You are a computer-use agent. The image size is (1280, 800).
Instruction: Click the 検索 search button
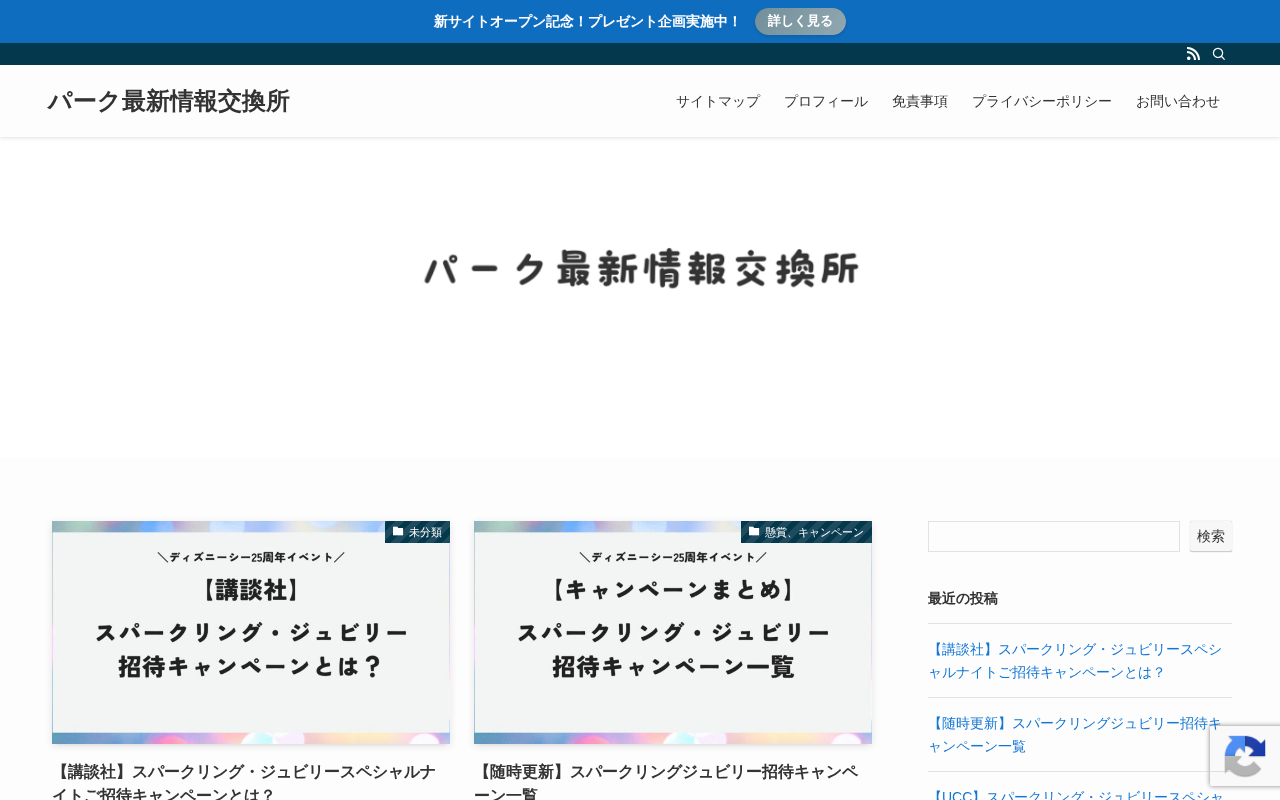[1211, 536]
